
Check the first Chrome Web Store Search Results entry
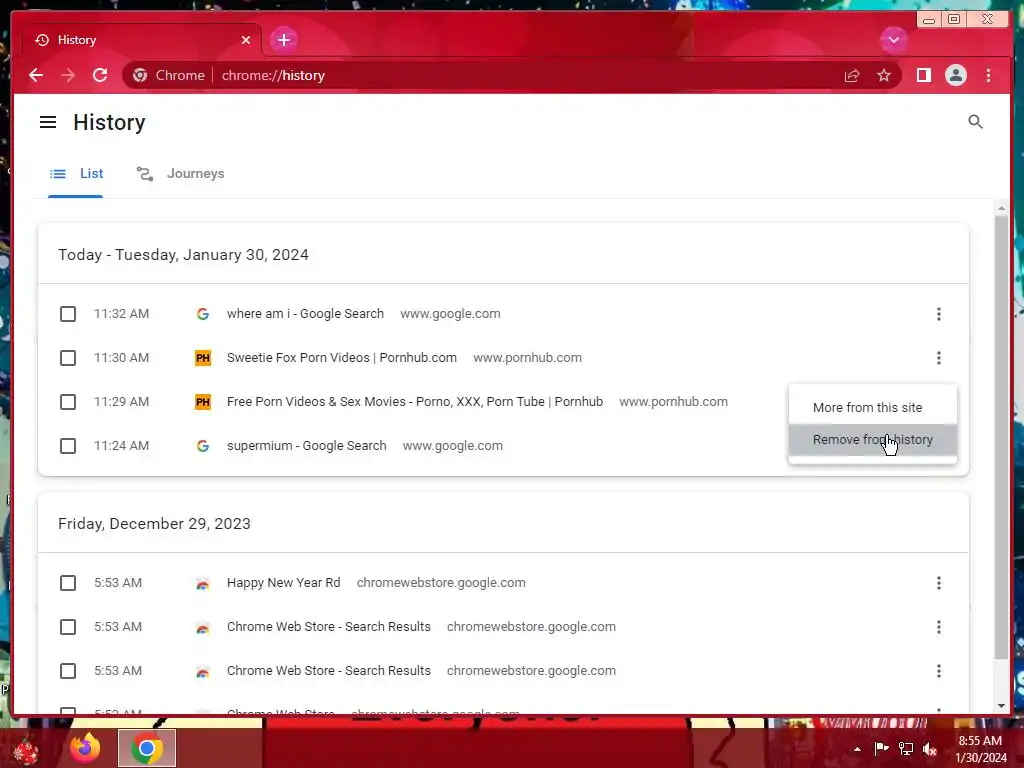[x=68, y=627]
